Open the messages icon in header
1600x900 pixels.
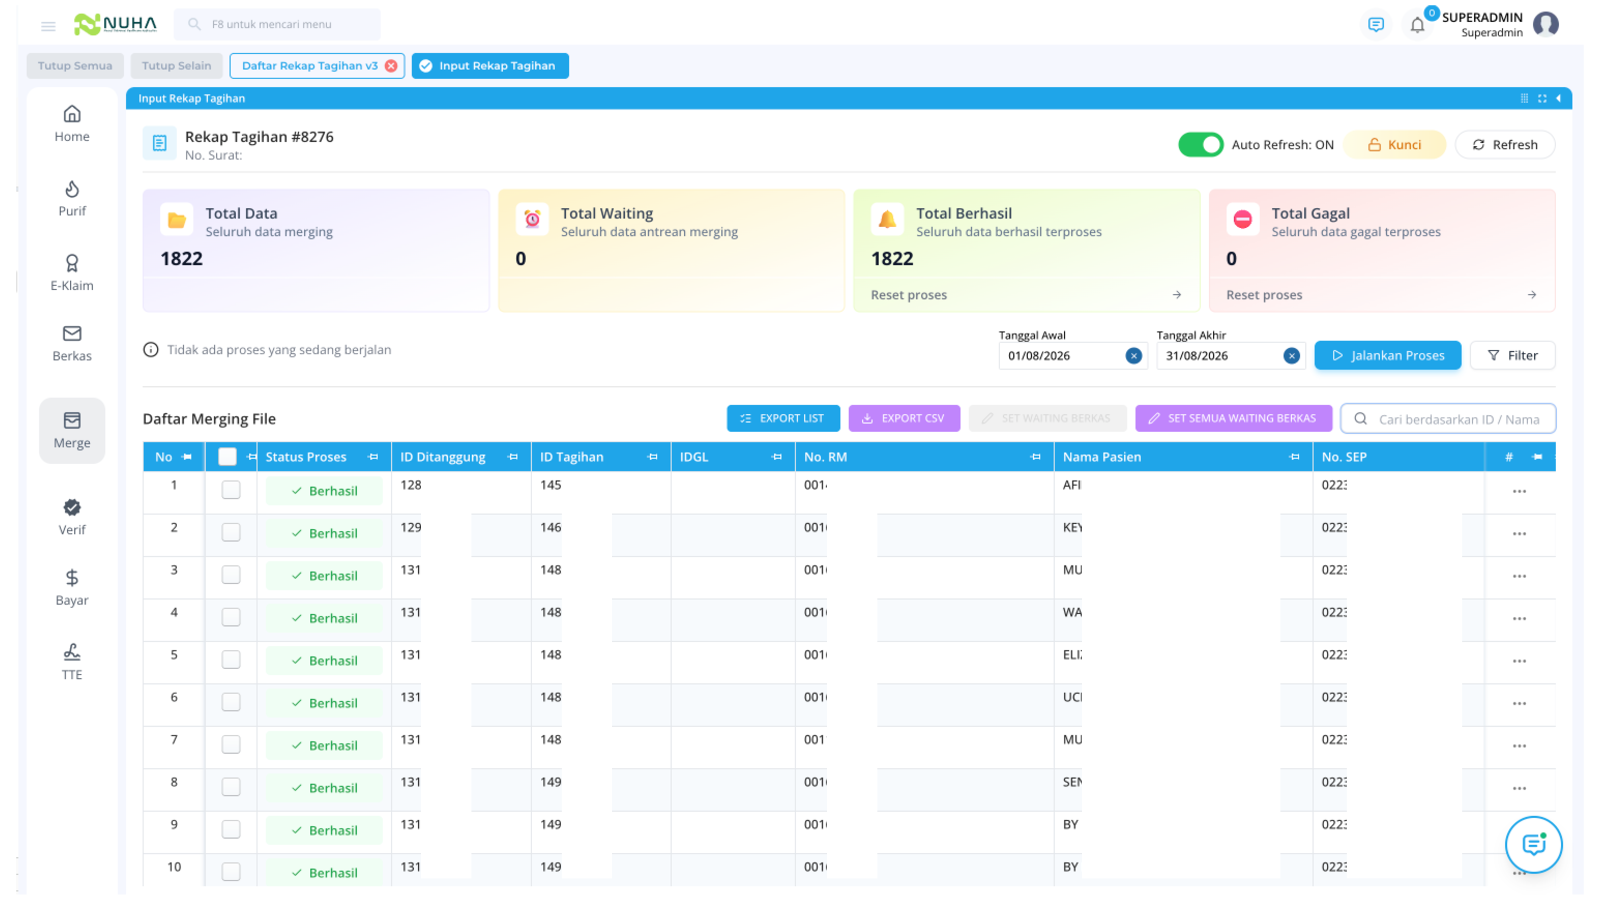click(1376, 25)
